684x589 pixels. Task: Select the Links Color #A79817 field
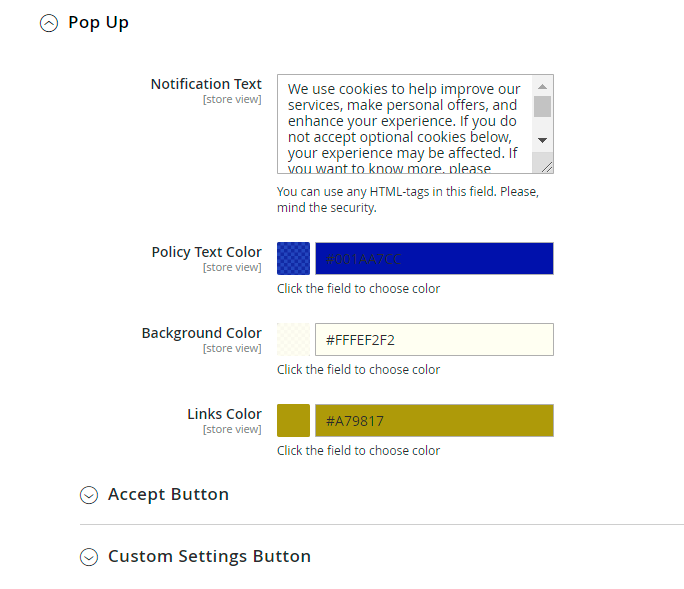click(x=434, y=420)
